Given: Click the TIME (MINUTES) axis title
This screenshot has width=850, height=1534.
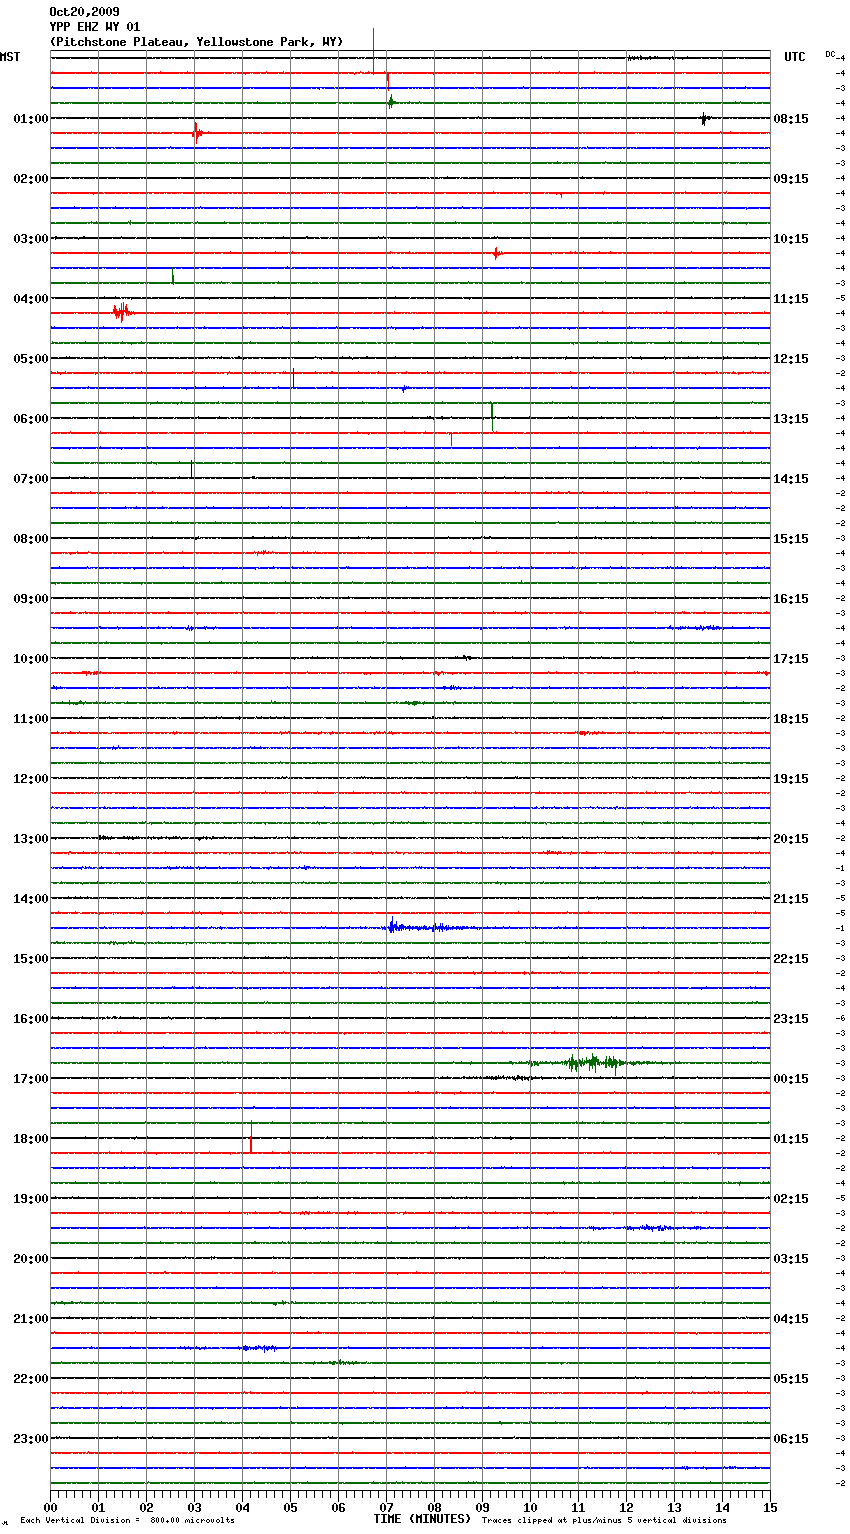Looking at the screenshot, I should point(422,1519).
